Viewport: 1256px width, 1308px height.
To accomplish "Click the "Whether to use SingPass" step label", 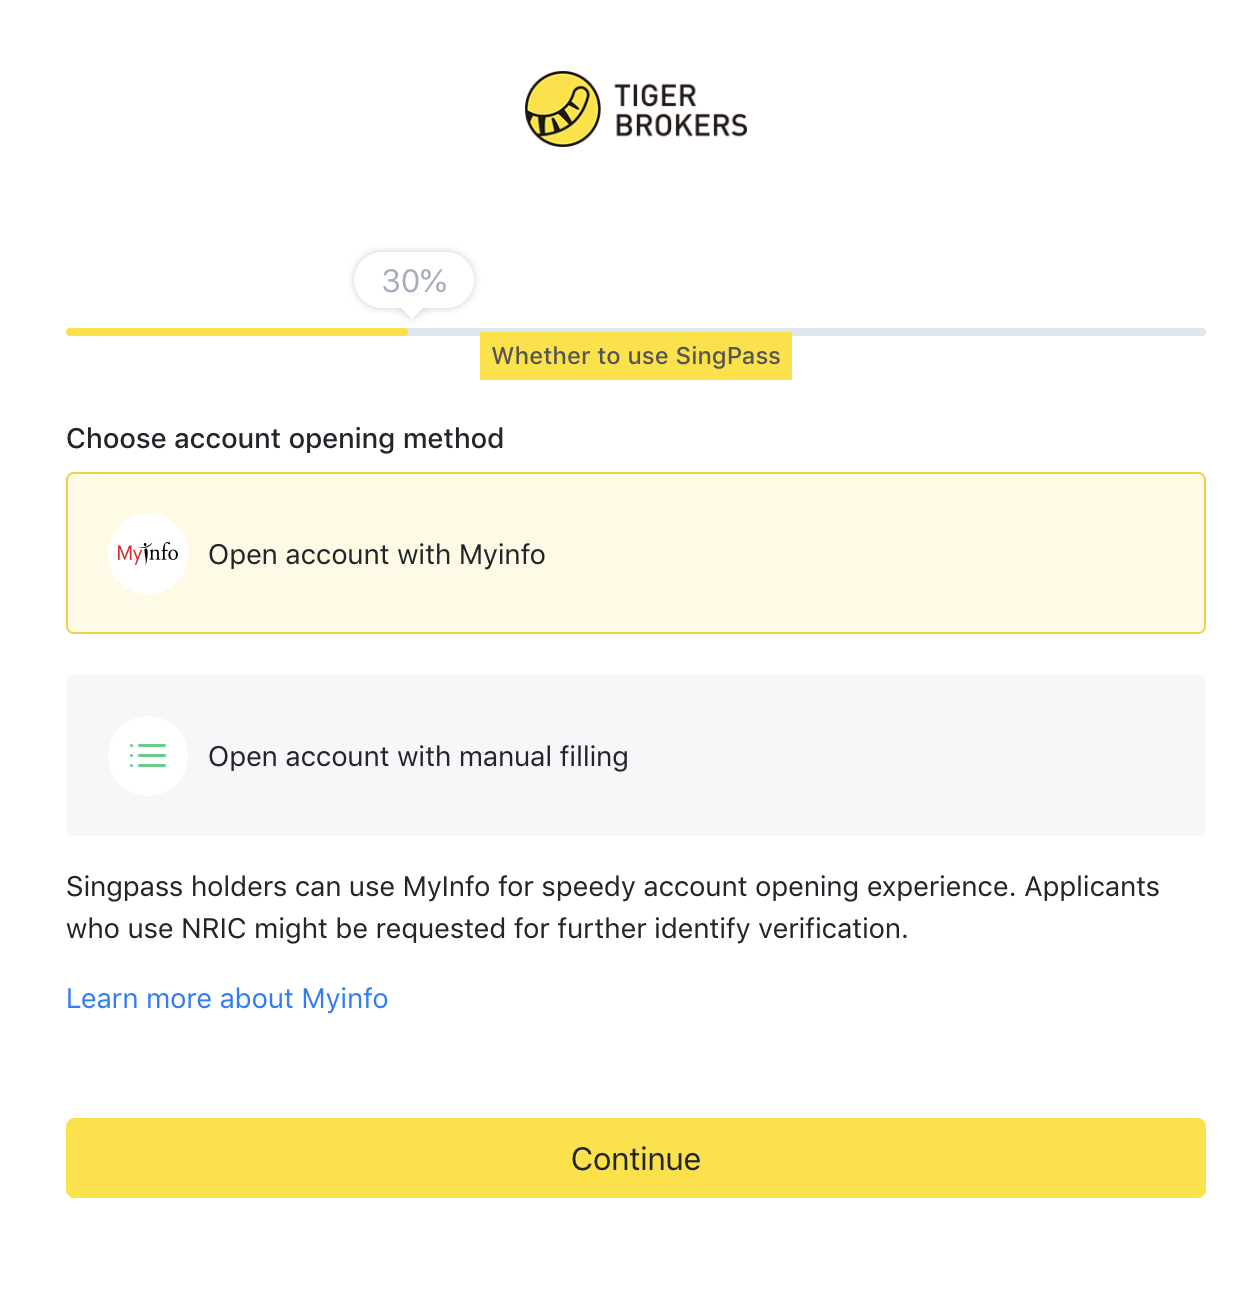I will 635,356.
